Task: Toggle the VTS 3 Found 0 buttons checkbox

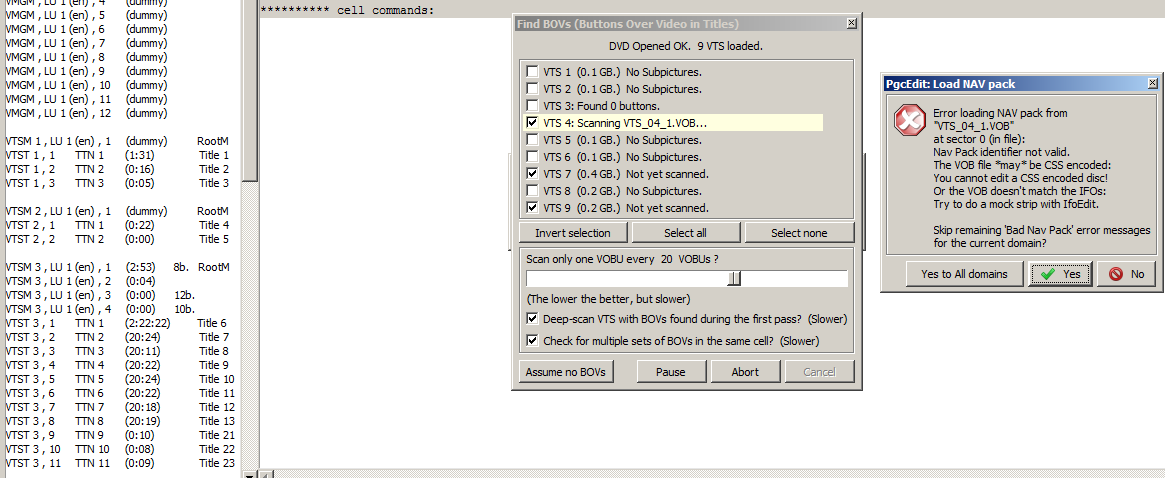Action: (532, 106)
